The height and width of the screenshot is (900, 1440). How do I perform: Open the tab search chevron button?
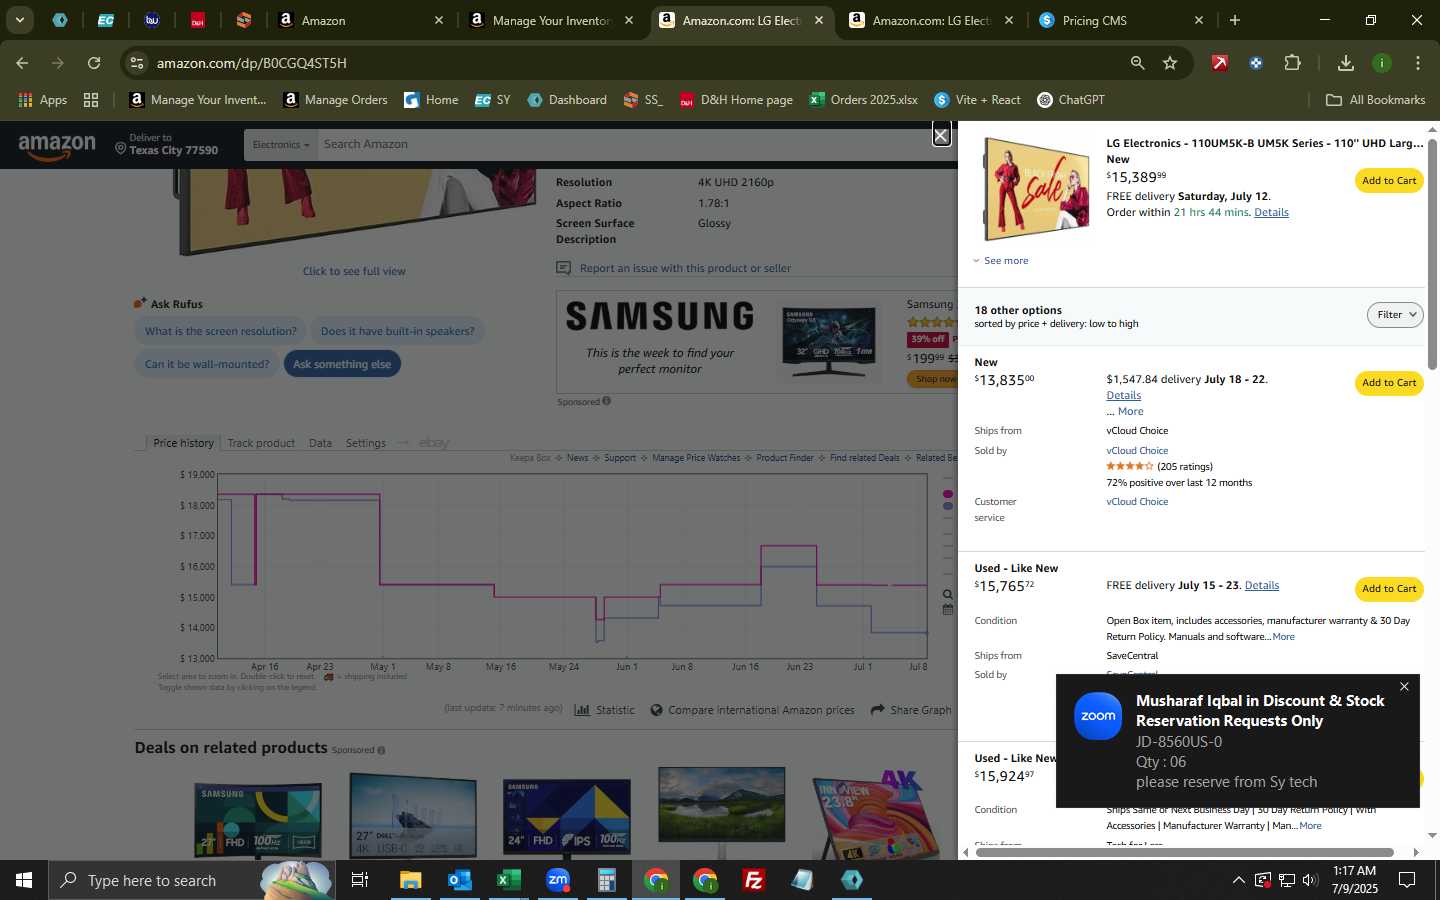20,20
